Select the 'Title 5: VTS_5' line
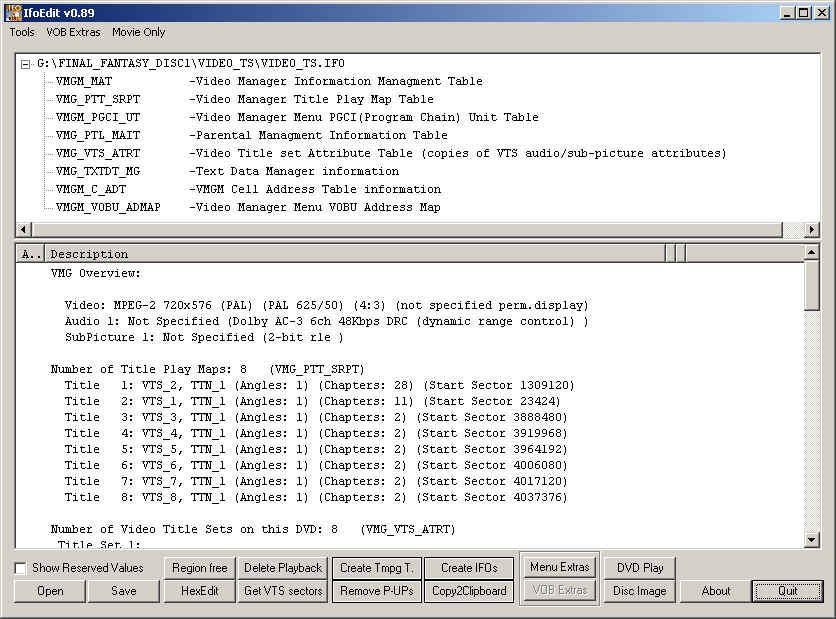 pos(316,449)
